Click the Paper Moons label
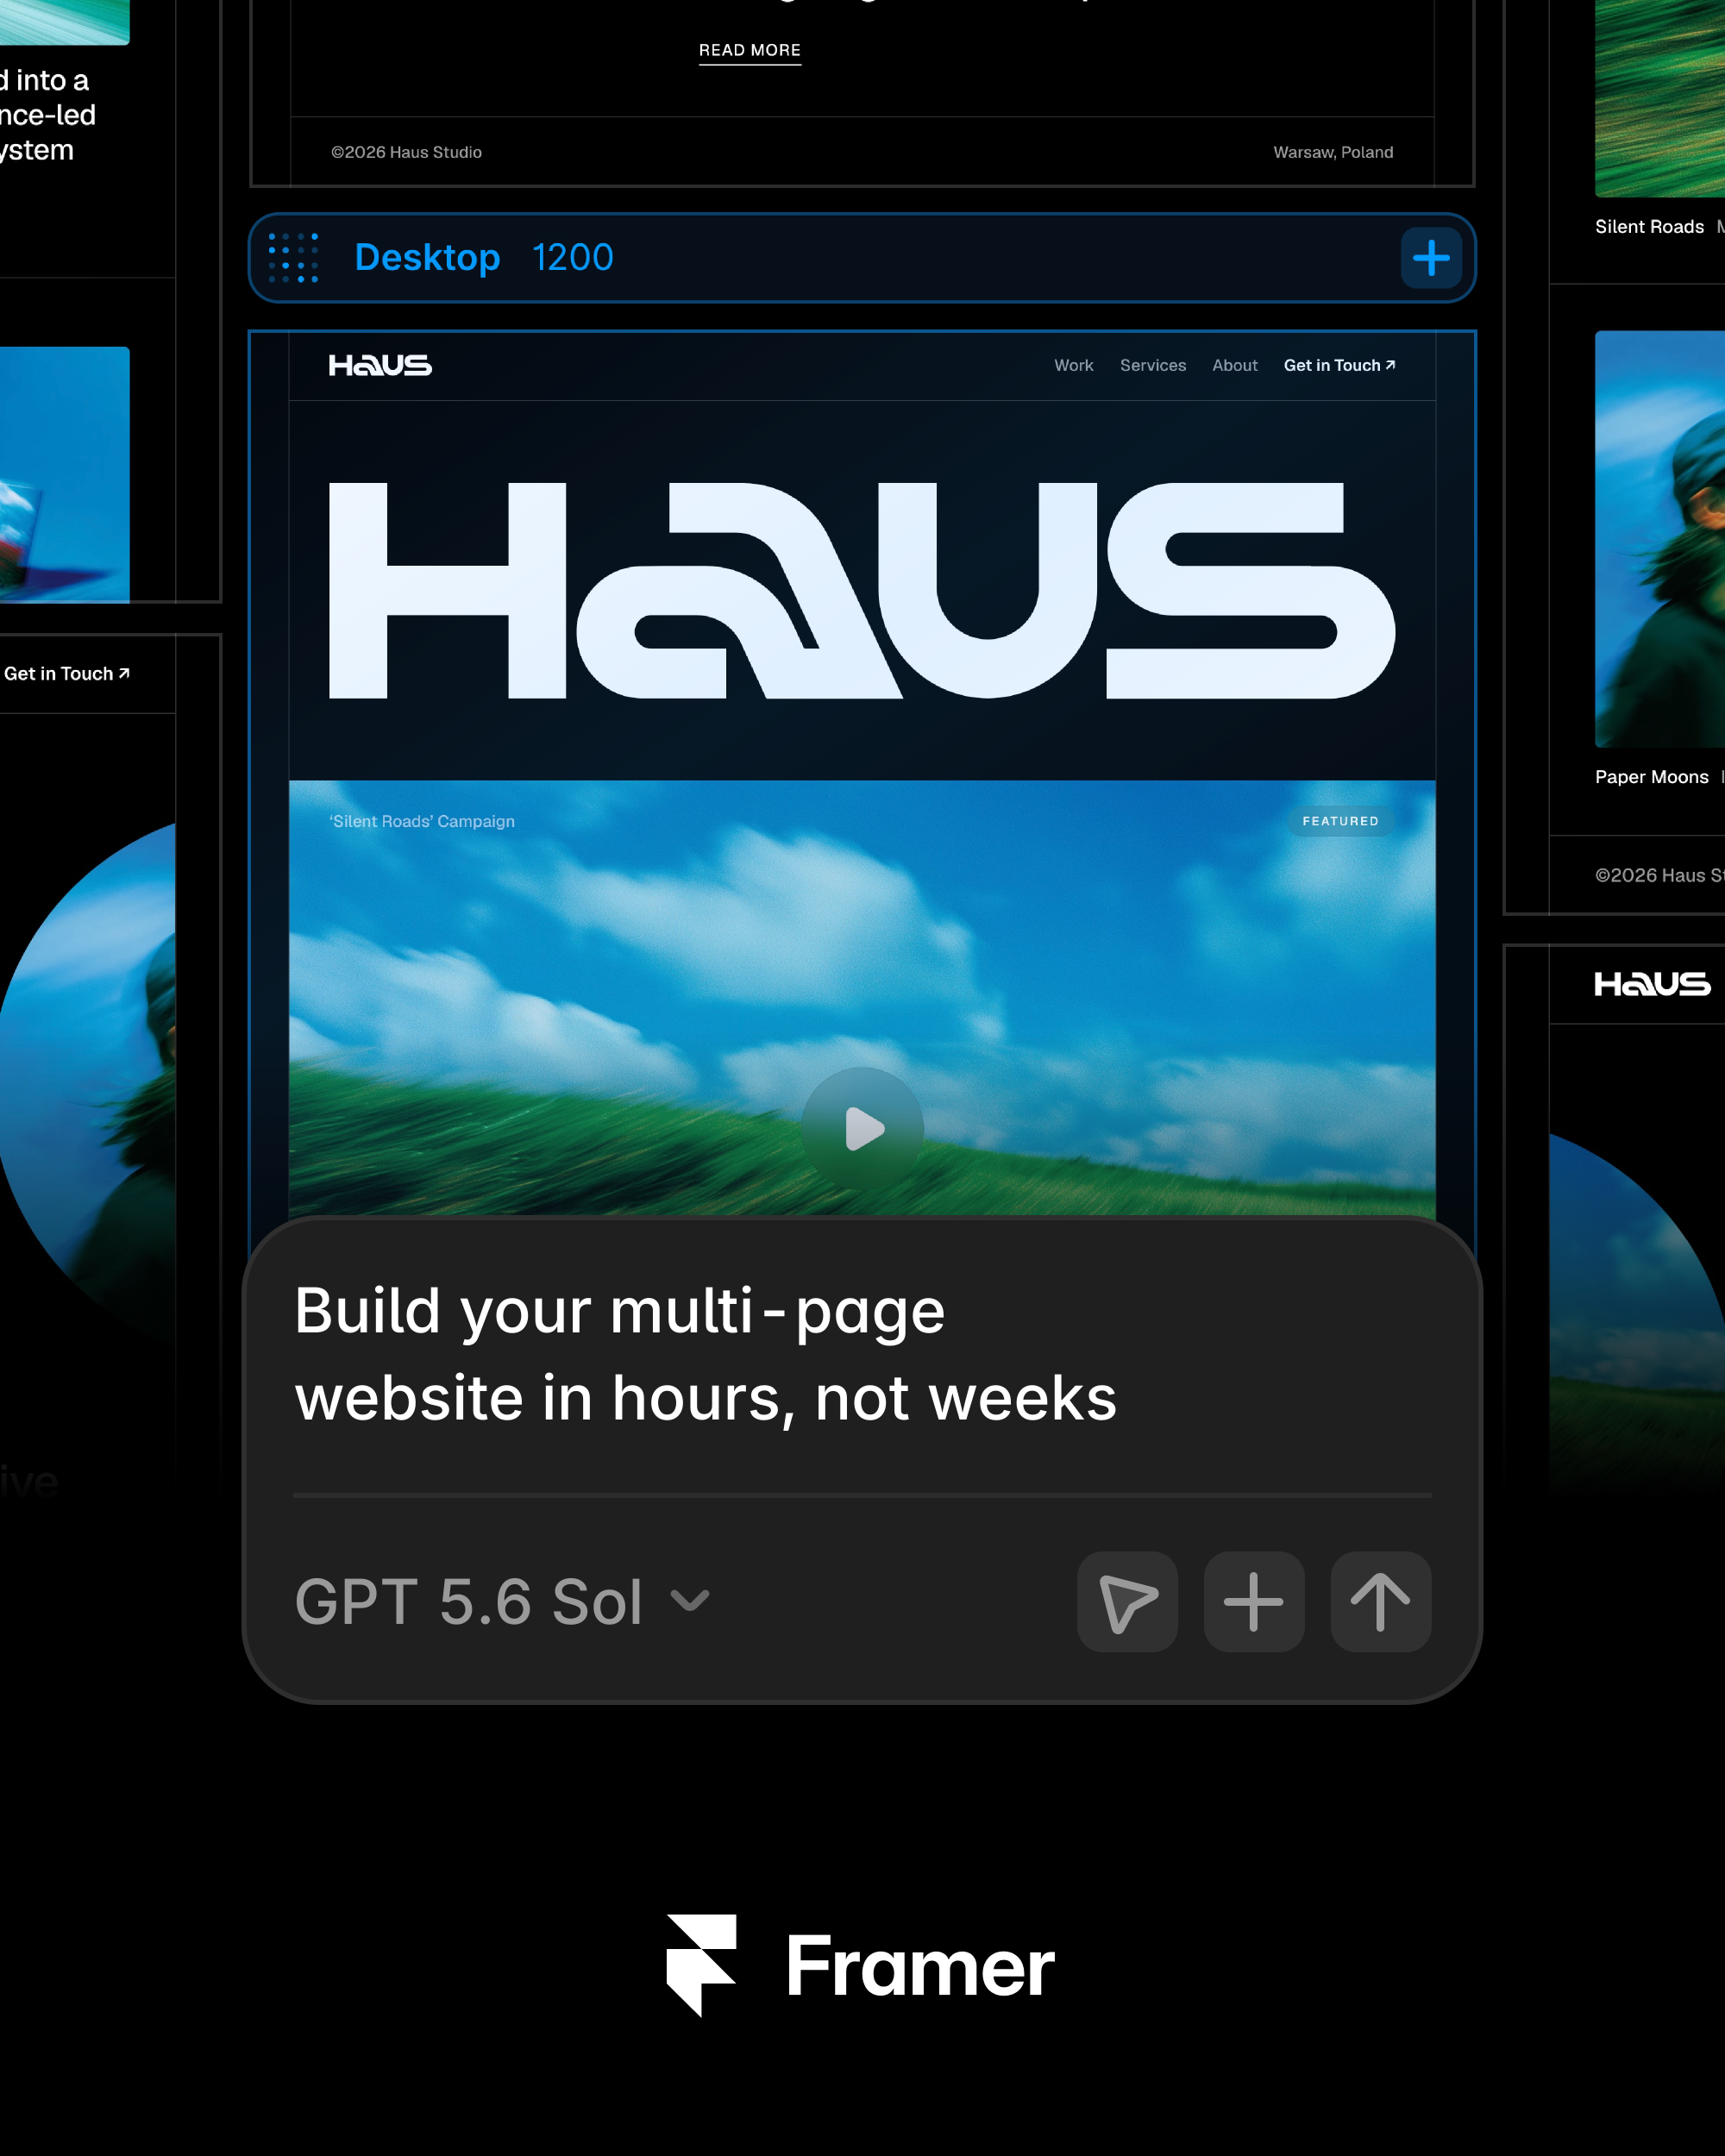1725x2156 pixels. 1651,777
